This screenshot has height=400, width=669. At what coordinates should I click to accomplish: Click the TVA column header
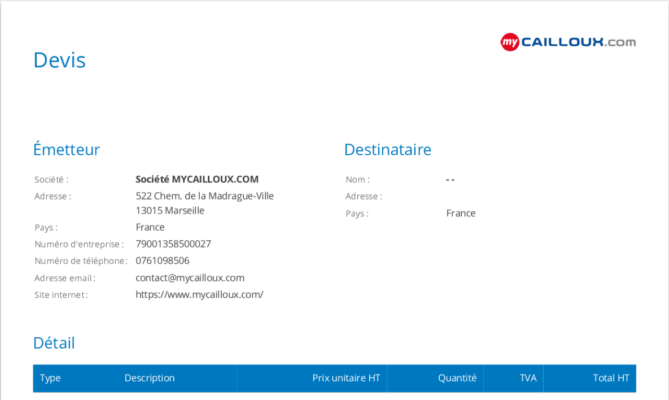[528, 378]
